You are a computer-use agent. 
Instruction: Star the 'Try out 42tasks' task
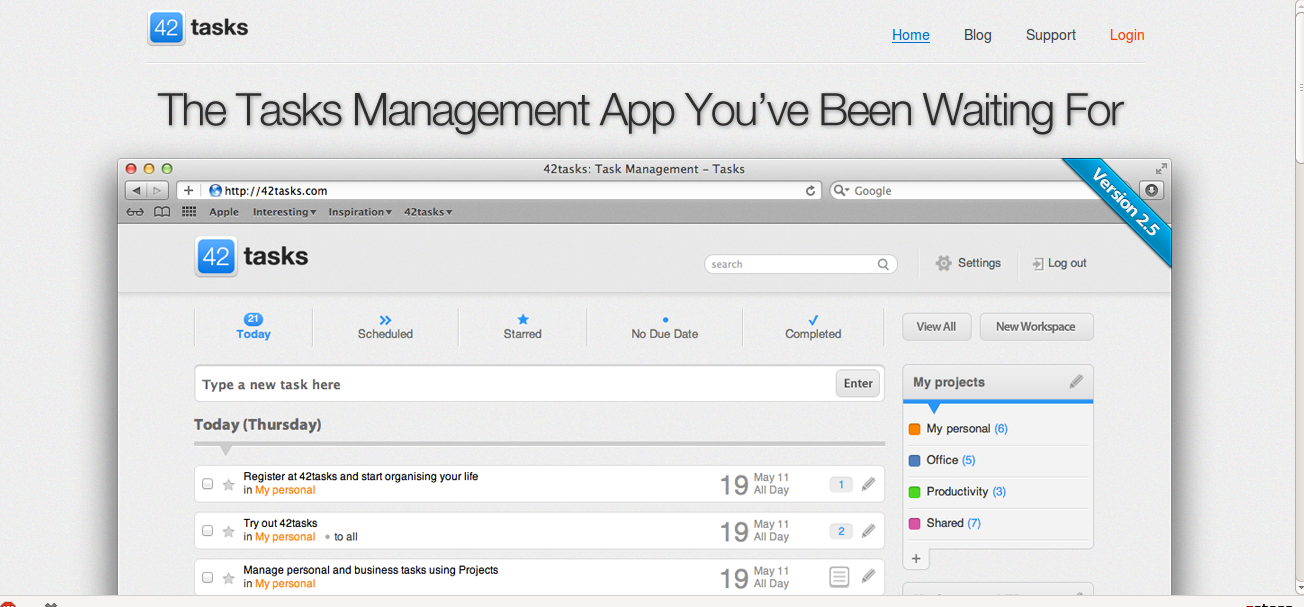(x=228, y=531)
